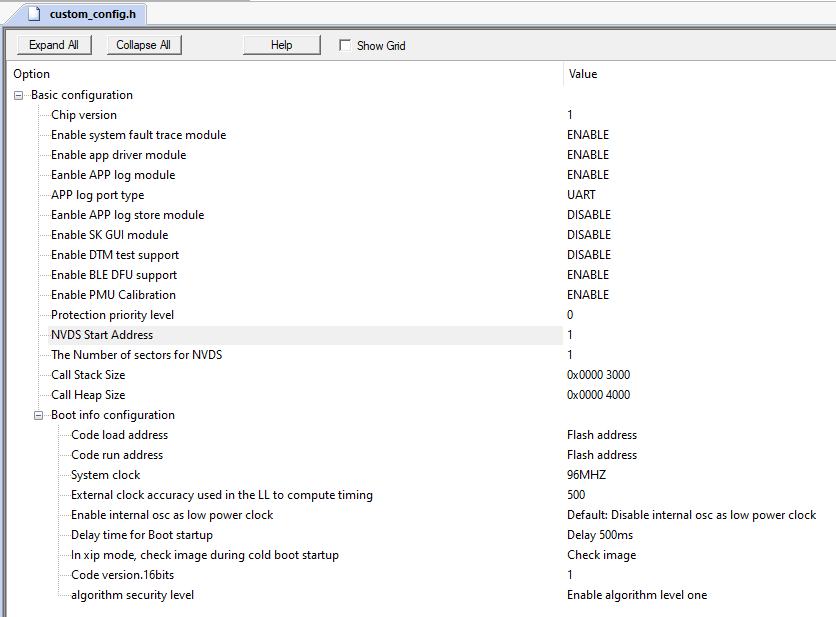
Task: Collapse the Boot info configuration node
Action: coord(39,415)
